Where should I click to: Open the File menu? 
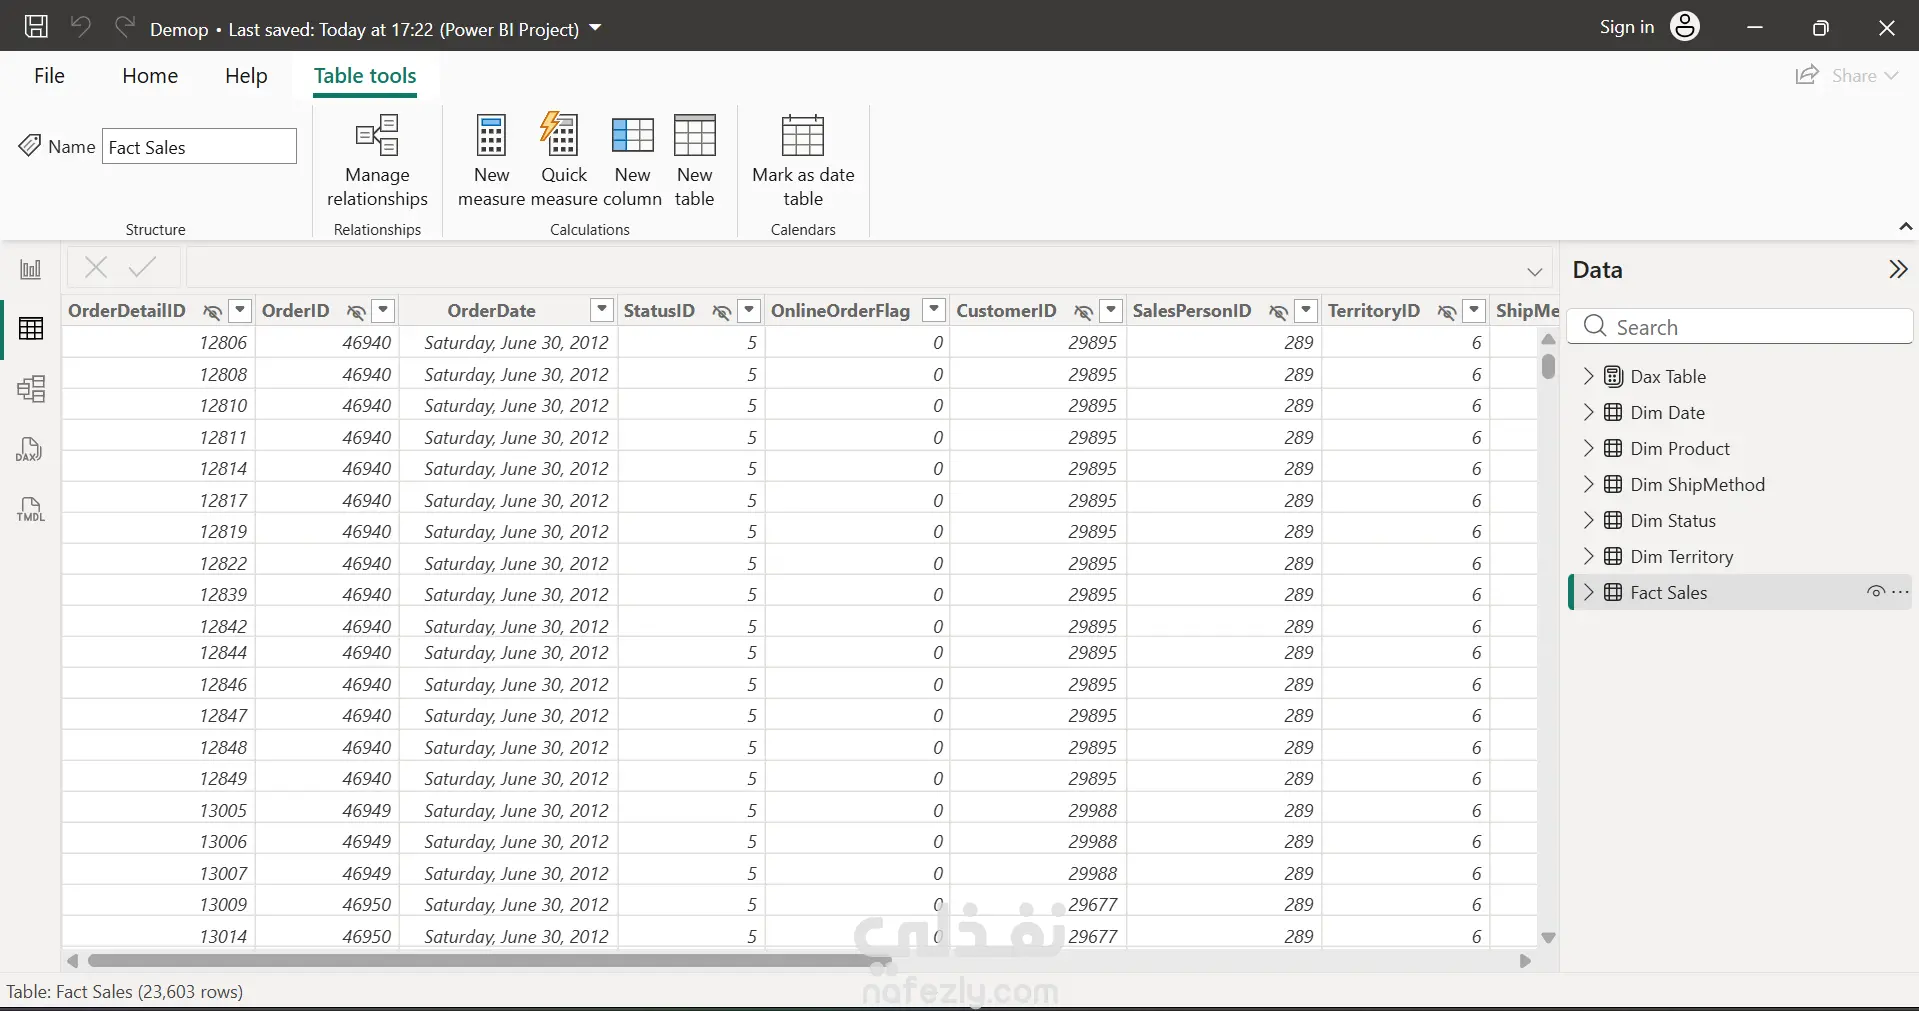(49, 76)
